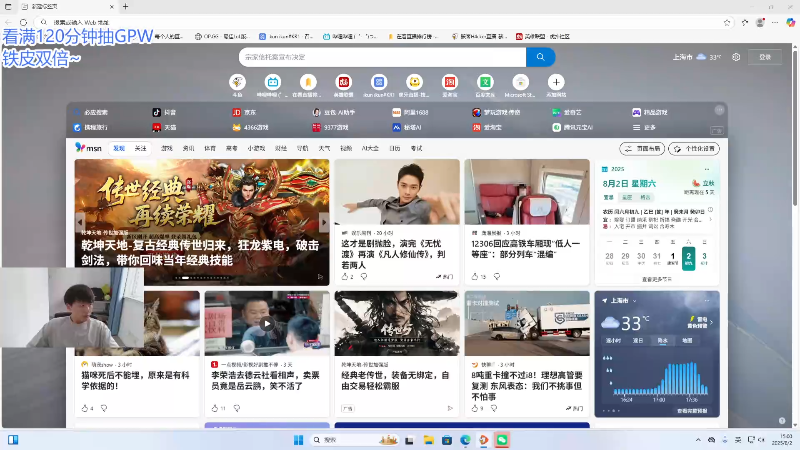Click the 登录 login button
This screenshot has height=450, width=800.
(x=765, y=57)
